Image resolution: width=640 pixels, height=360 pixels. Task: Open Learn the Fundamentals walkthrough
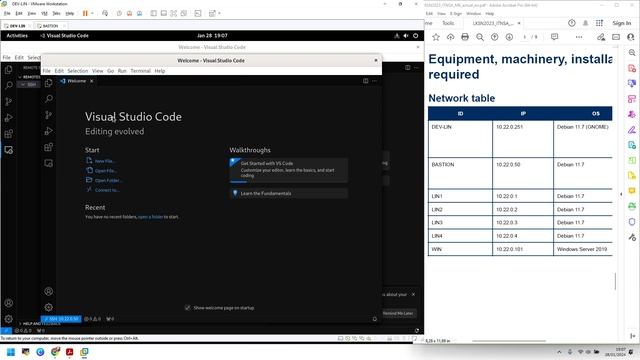point(289,193)
